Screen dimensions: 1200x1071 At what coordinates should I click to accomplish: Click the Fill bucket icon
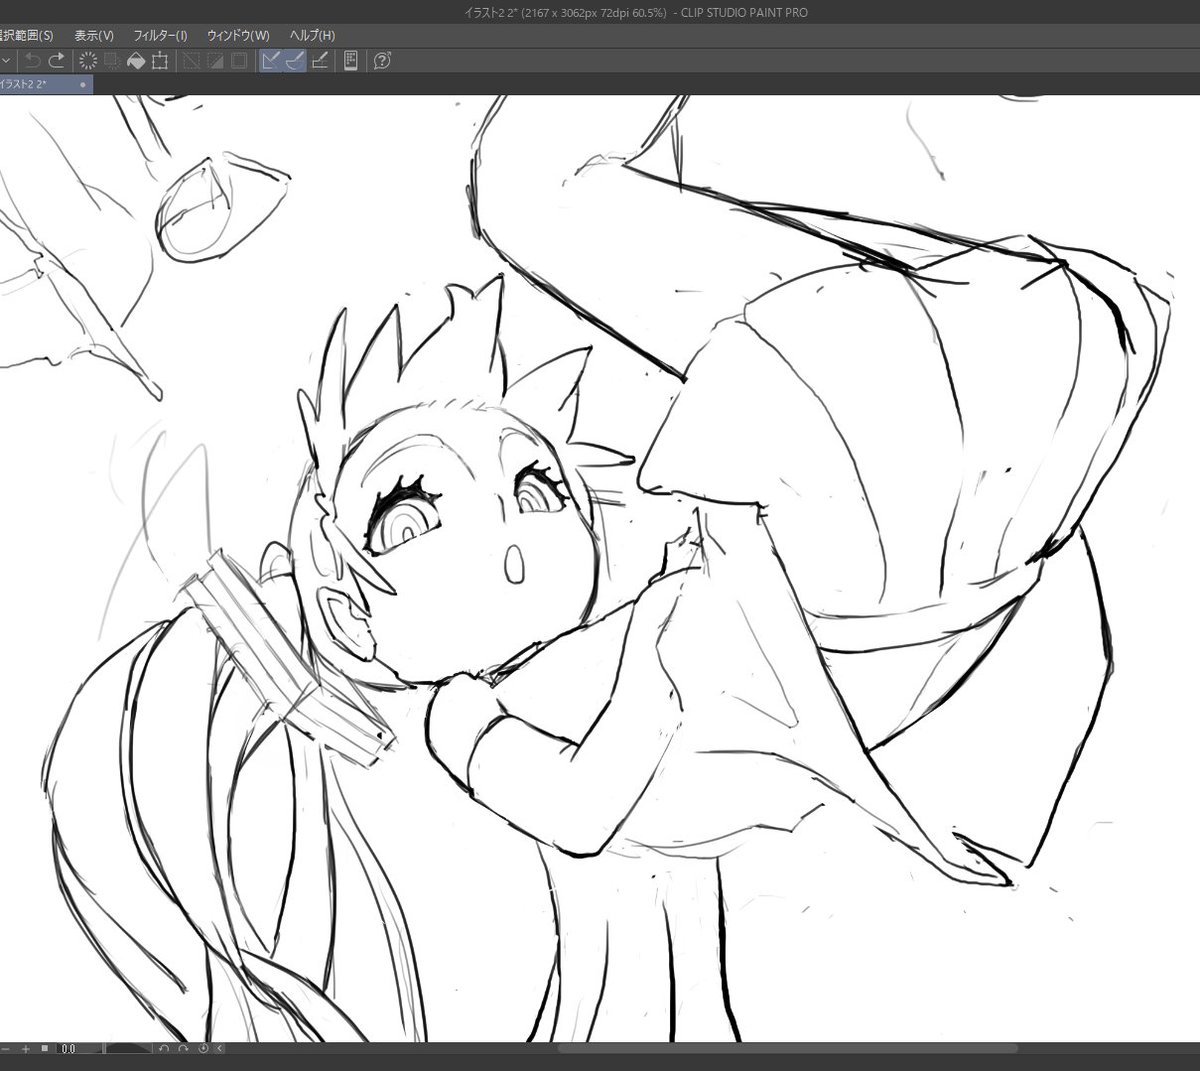pyautogui.click(x=136, y=61)
